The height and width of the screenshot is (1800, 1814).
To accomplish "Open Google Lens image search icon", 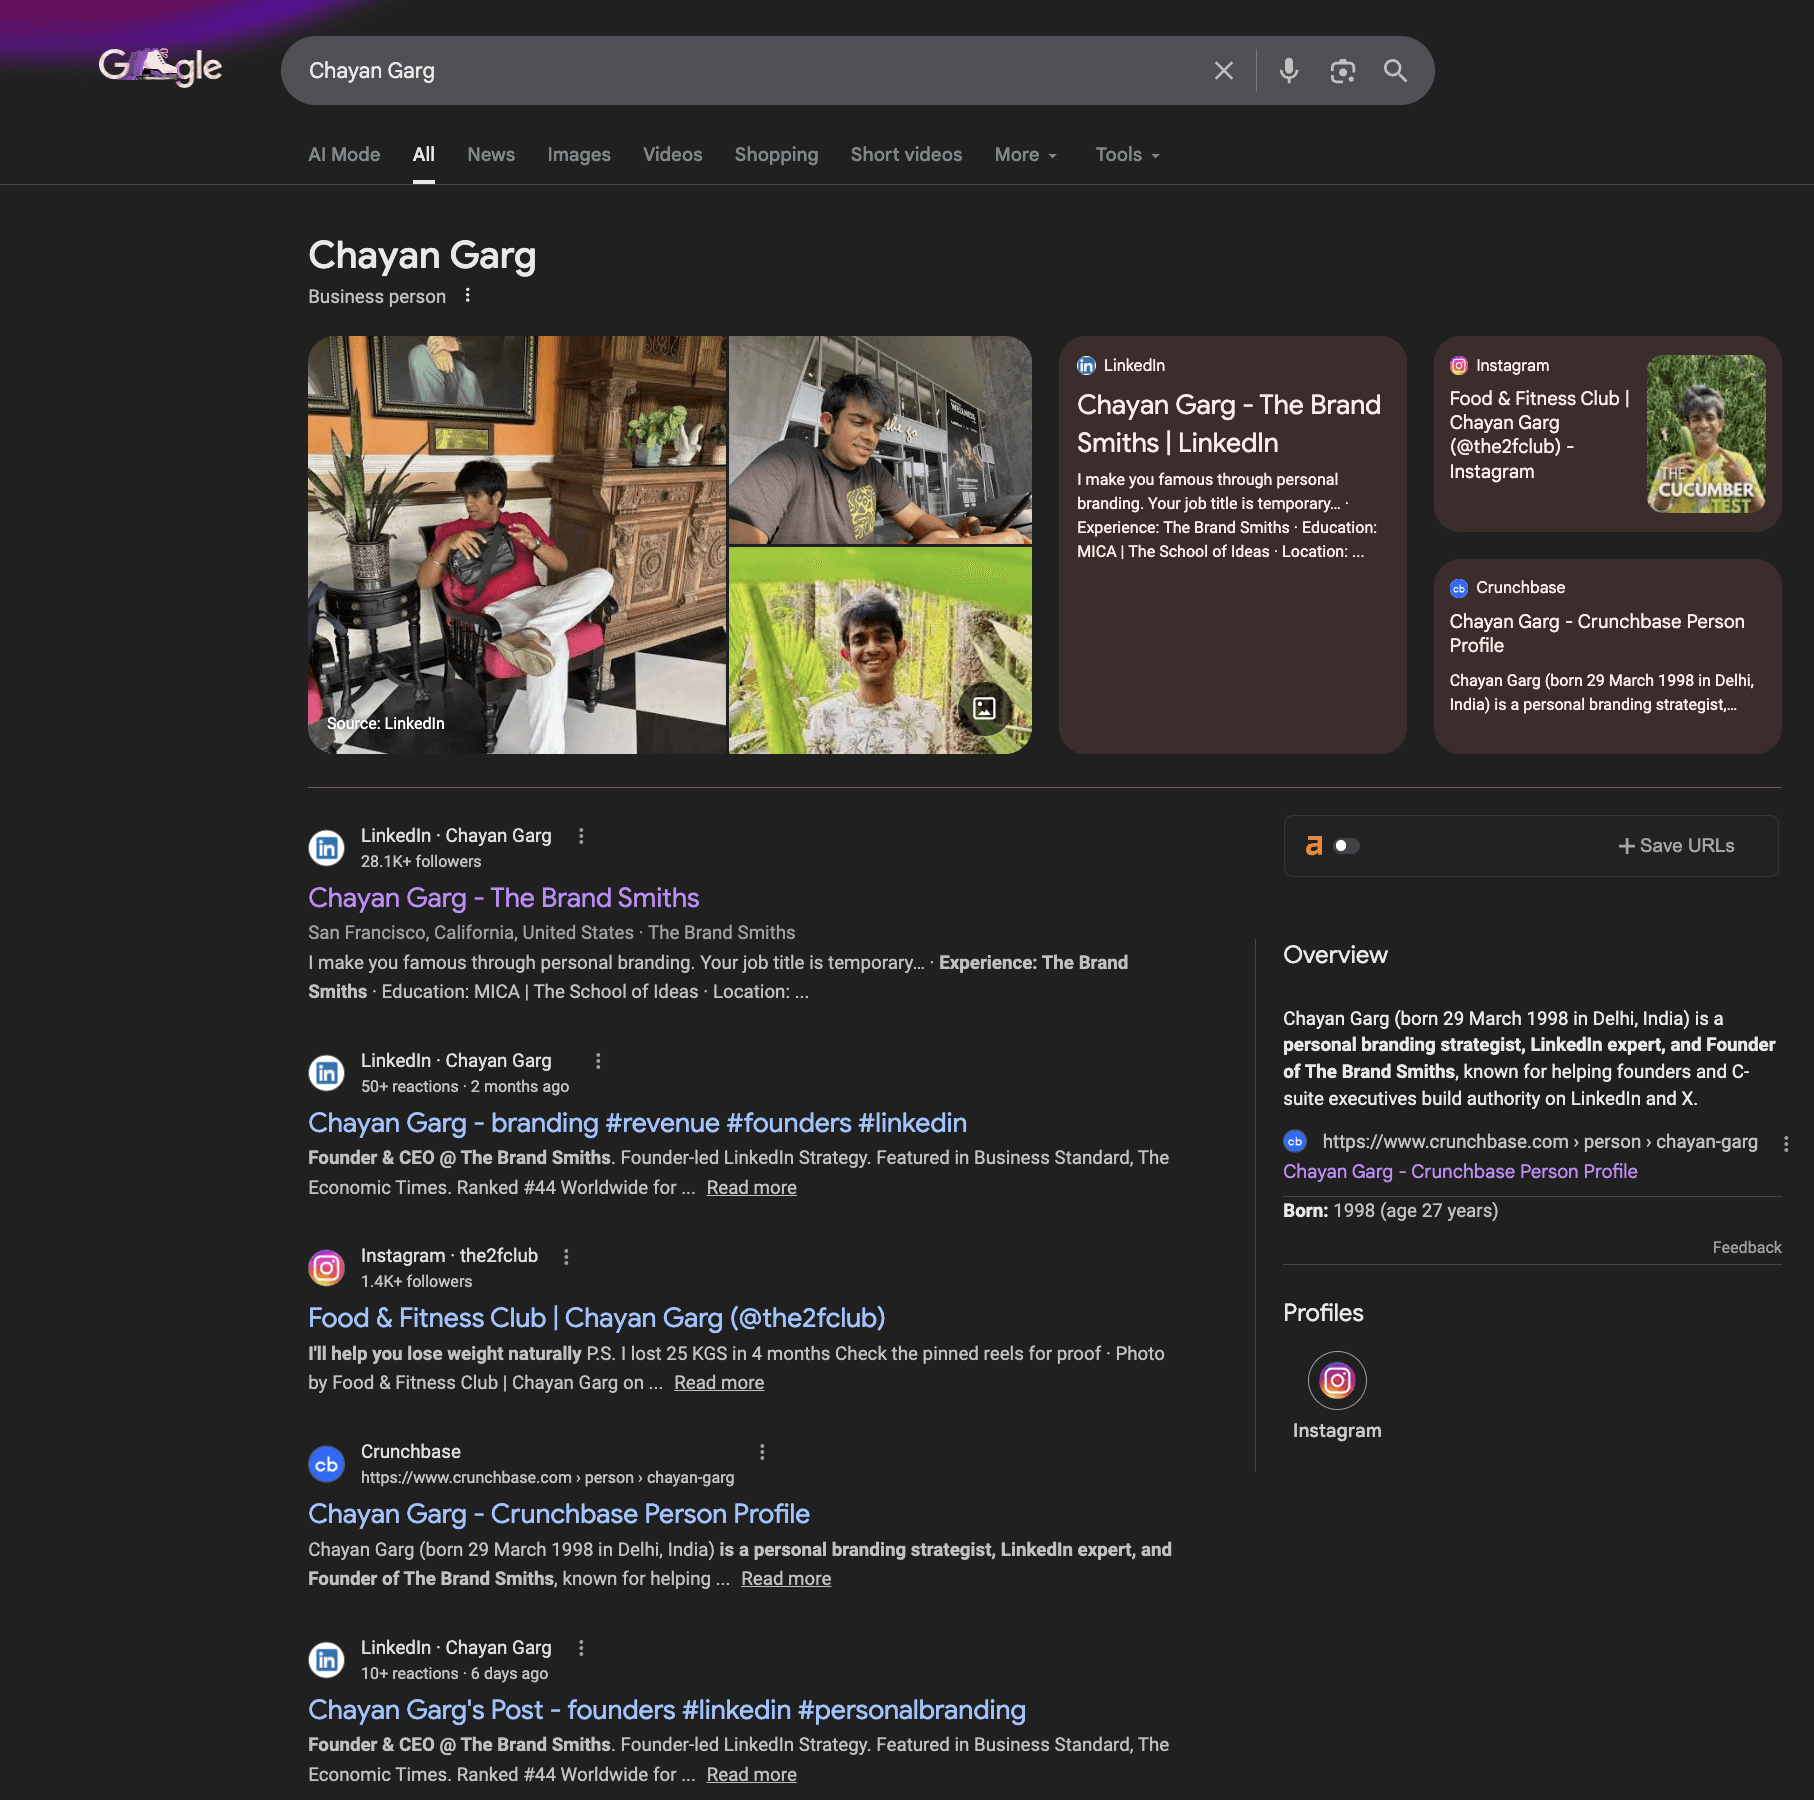I will [x=1342, y=71].
